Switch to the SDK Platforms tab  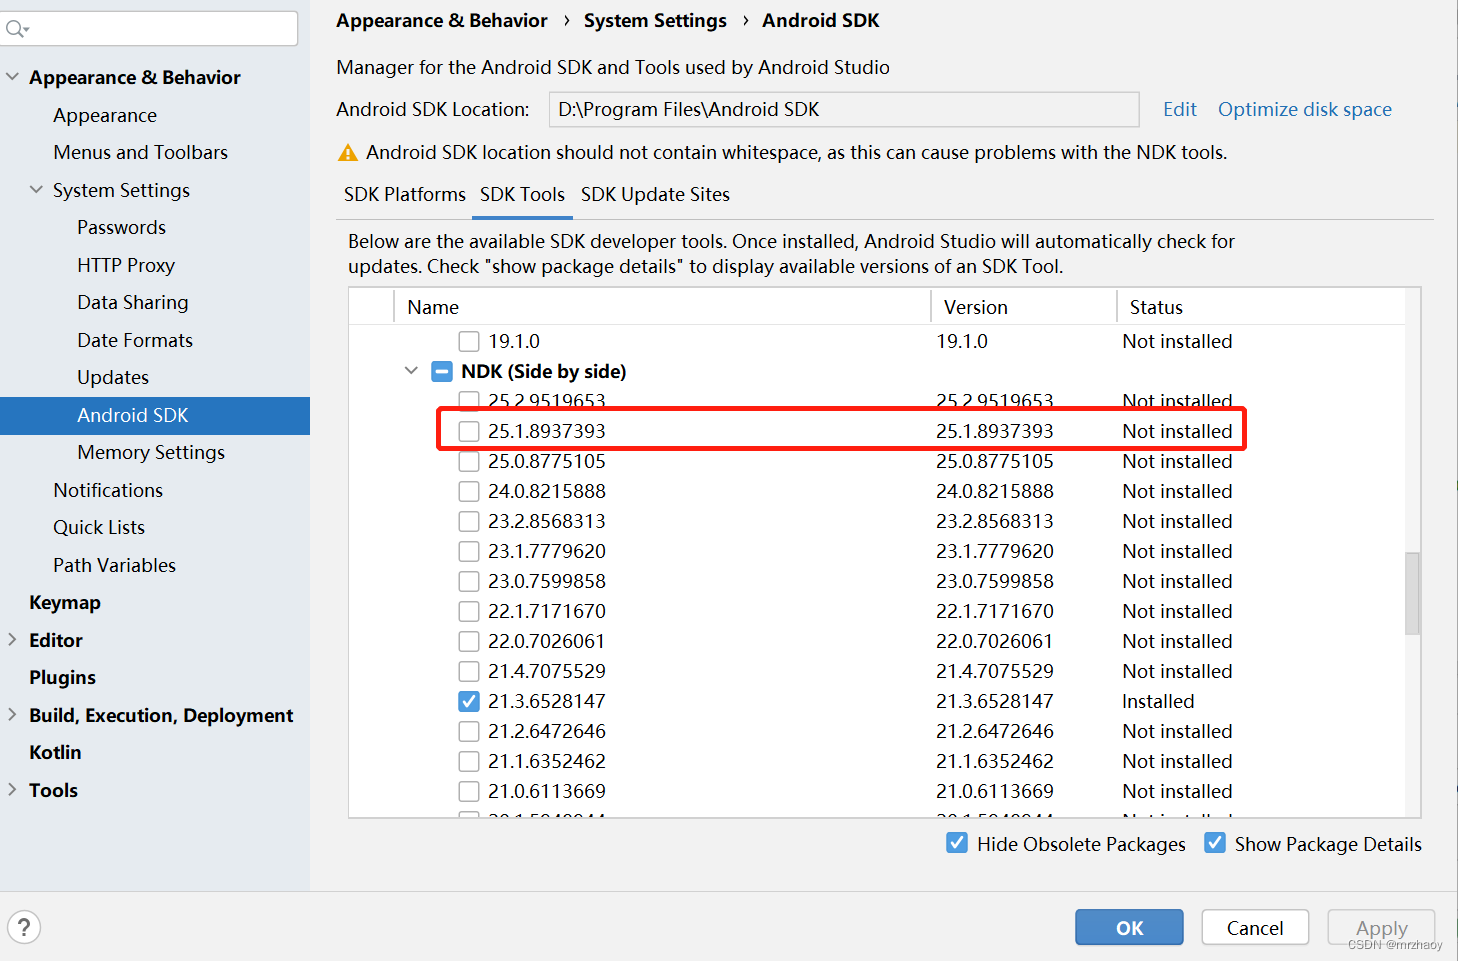click(x=405, y=194)
